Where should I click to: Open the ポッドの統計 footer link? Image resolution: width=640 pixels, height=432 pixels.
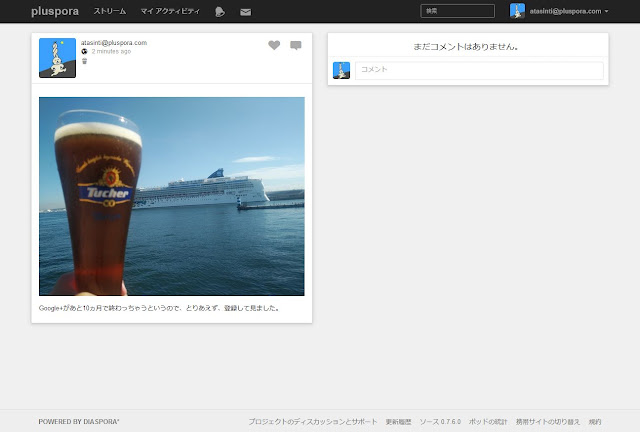click(x=488, y=422)
